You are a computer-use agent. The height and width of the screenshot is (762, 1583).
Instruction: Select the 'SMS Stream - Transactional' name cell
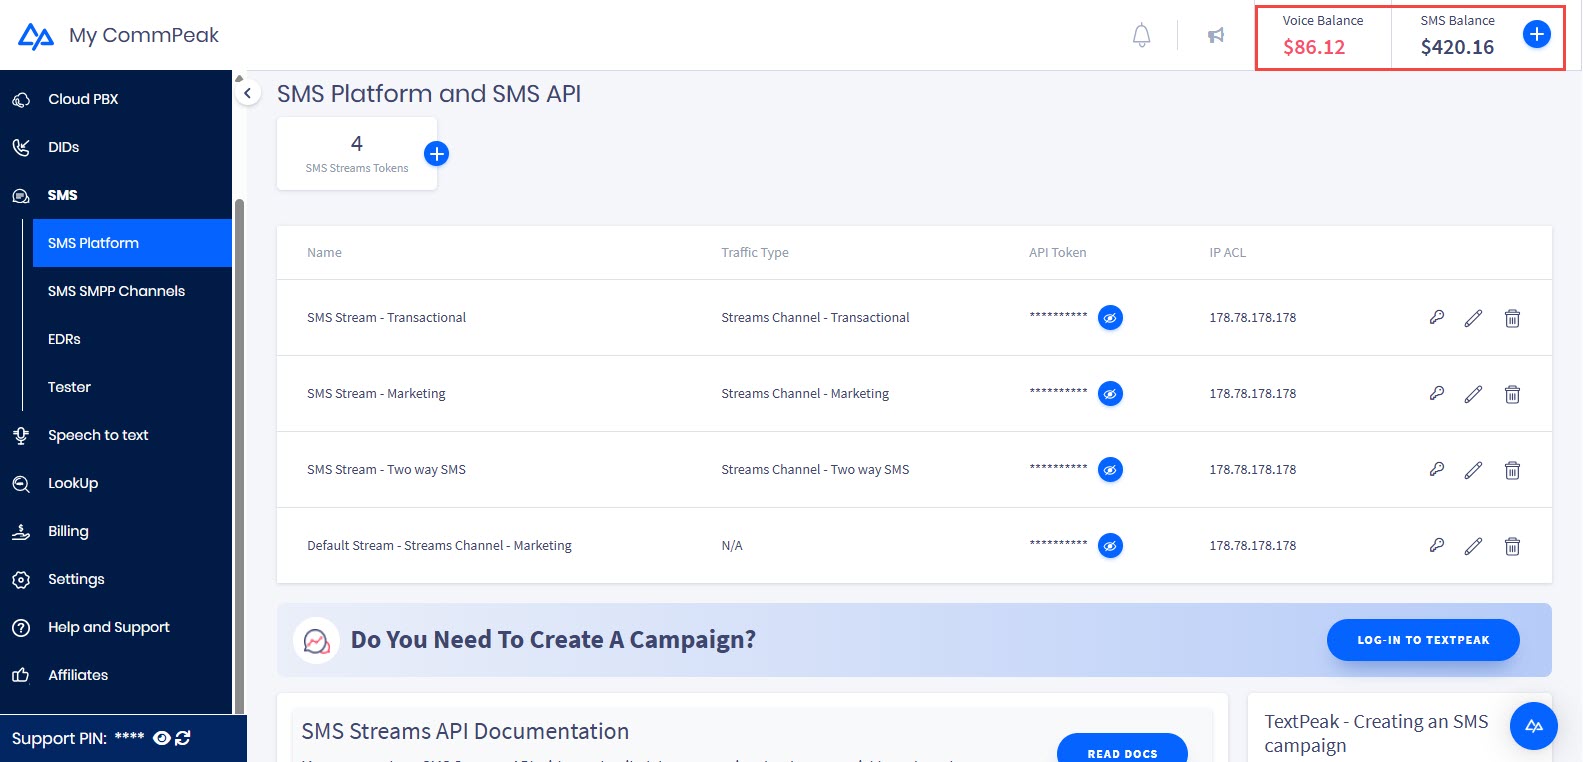click(386, 318)
